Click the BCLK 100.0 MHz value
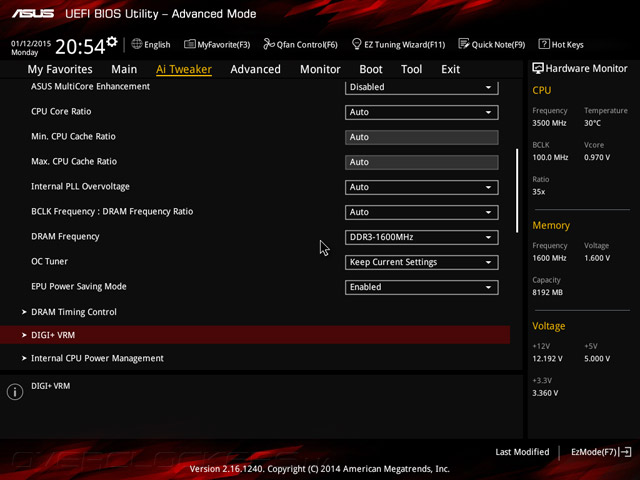 (x=550, y=157)
